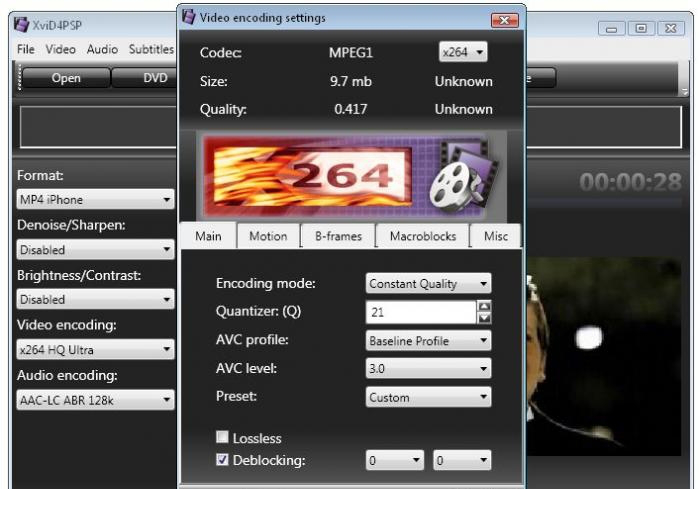Open the Encoding mode dropdown
The width and height of the screenshot is (700, 508).
[428, 283]
